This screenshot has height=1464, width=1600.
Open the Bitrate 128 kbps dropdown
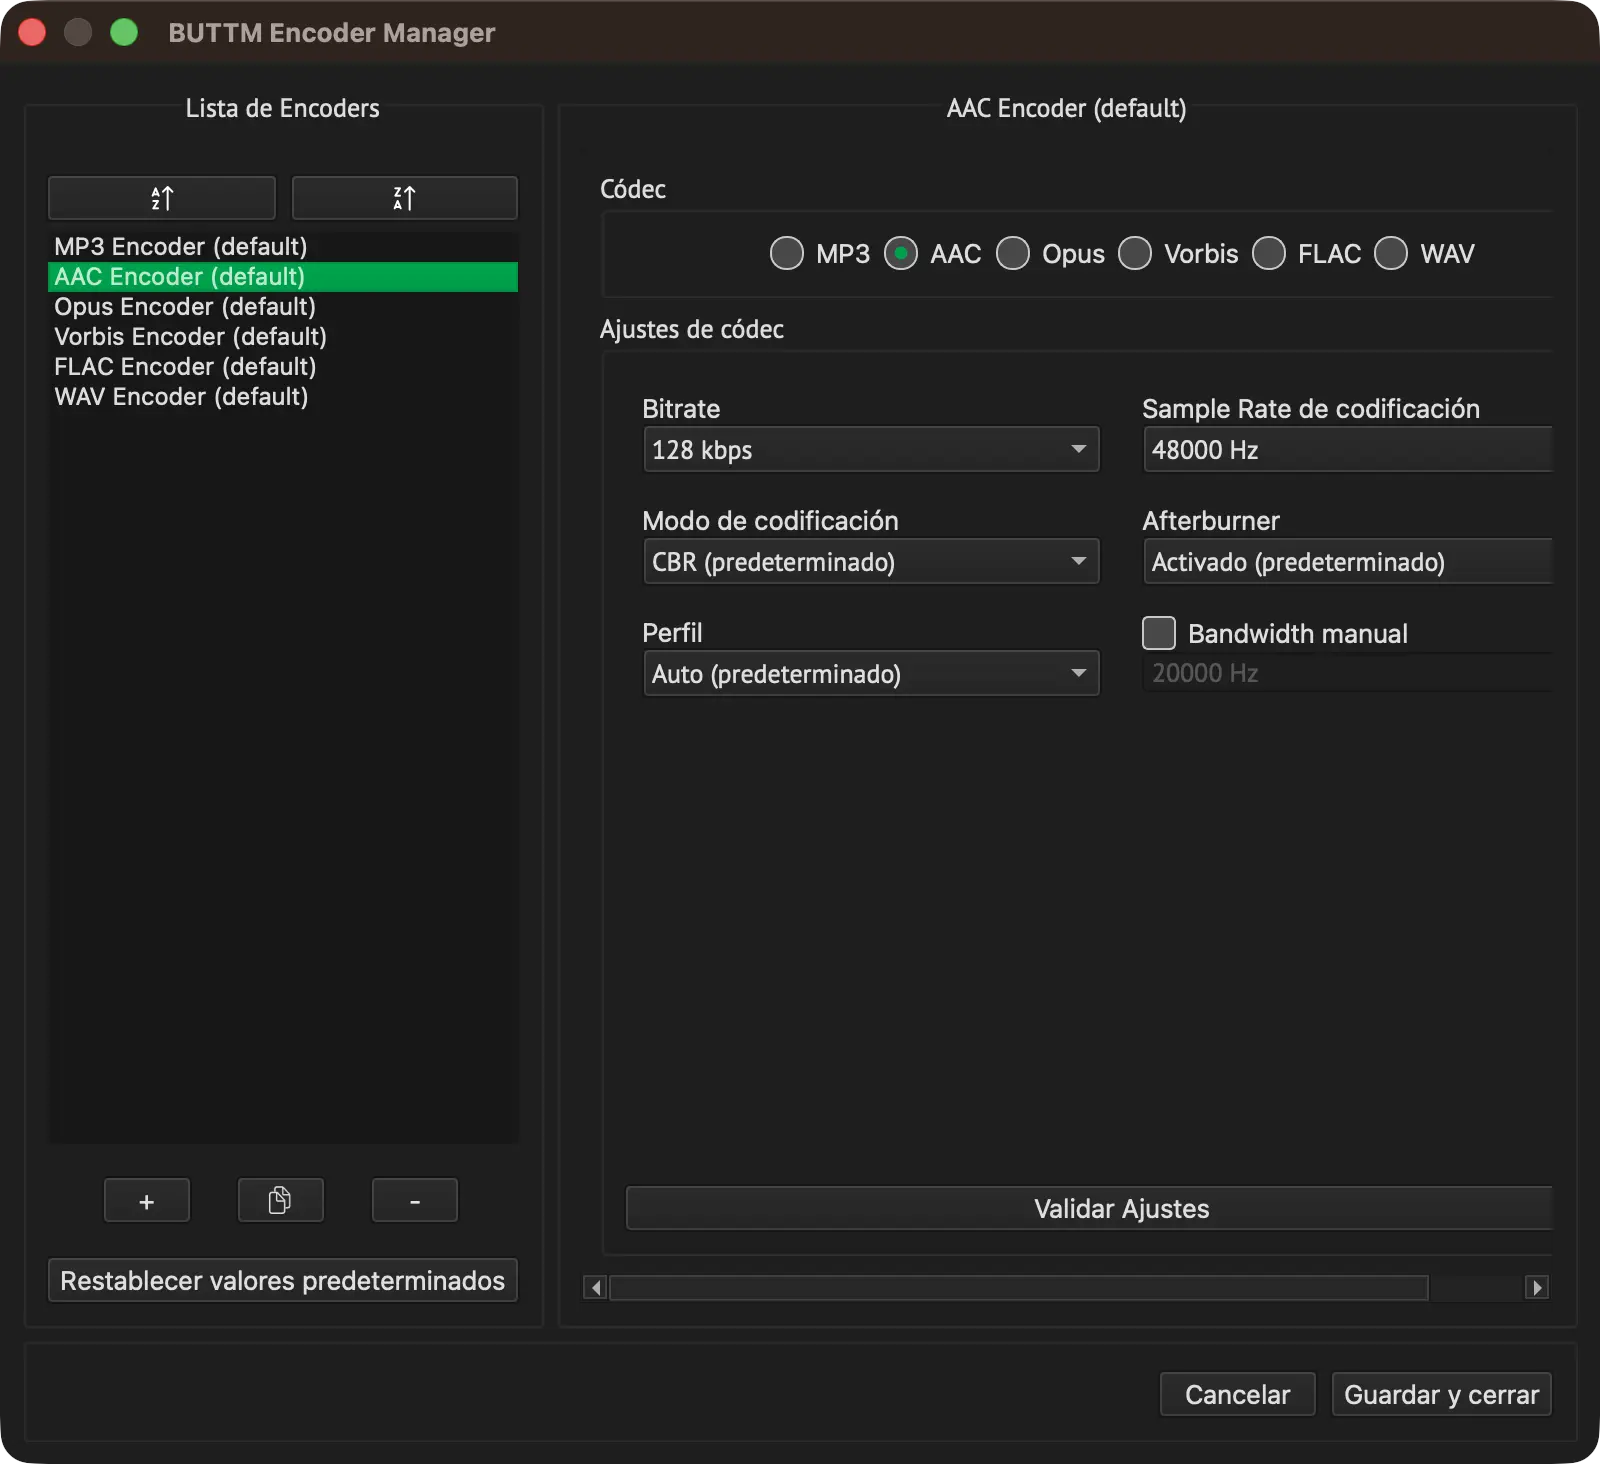871,449
